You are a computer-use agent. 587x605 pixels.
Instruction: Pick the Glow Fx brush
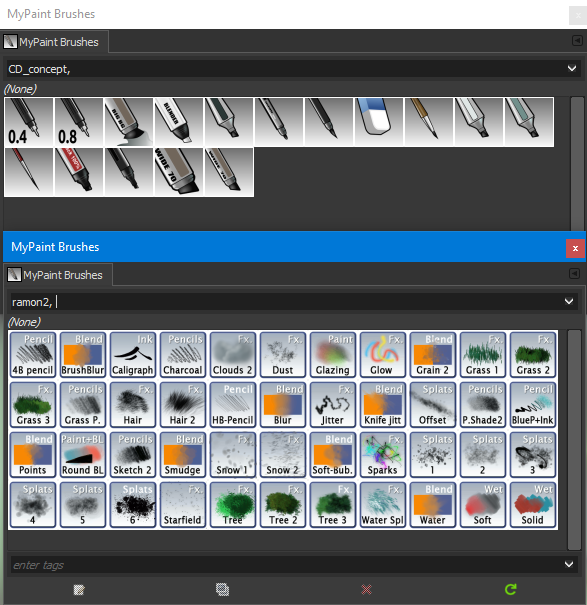383,354
